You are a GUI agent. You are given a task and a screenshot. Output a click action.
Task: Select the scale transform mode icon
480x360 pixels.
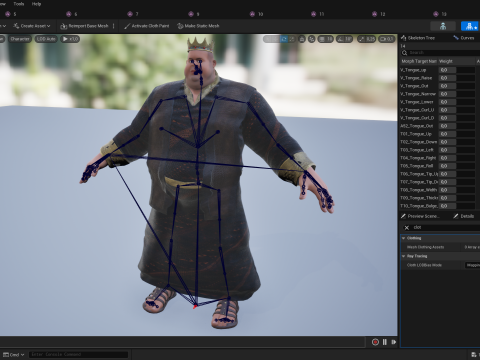pos(292,39)
